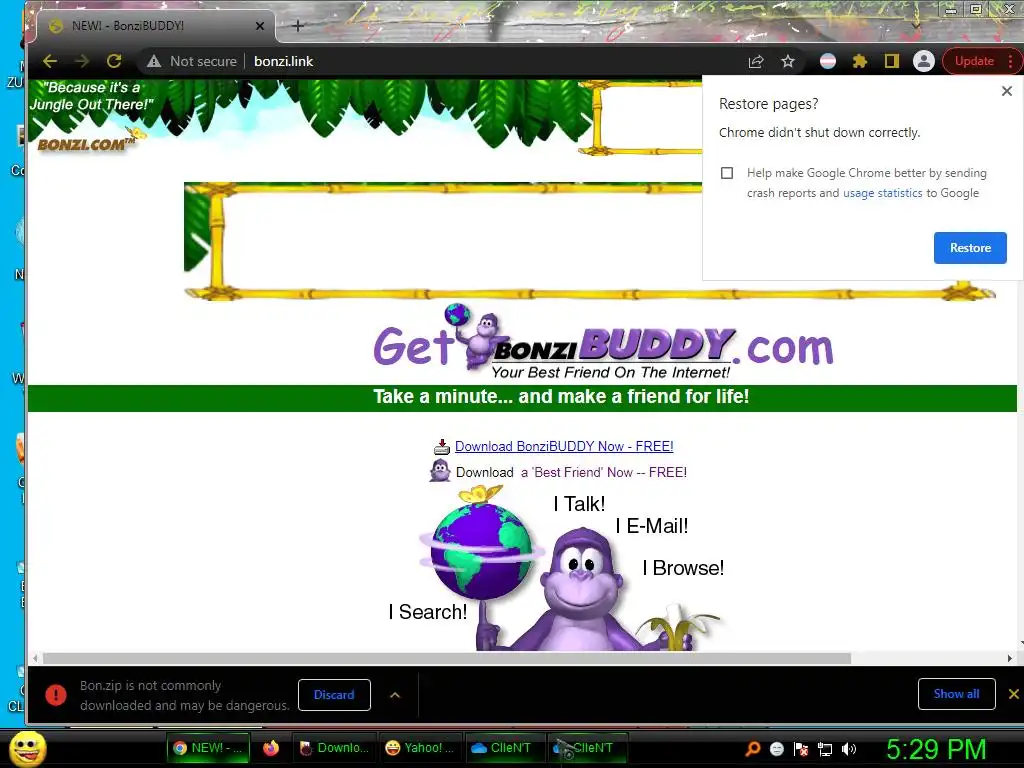Click Download BonziBUDDY Now - FREE! link
This screenshot has height=768, width=1024.
[564, 447]
